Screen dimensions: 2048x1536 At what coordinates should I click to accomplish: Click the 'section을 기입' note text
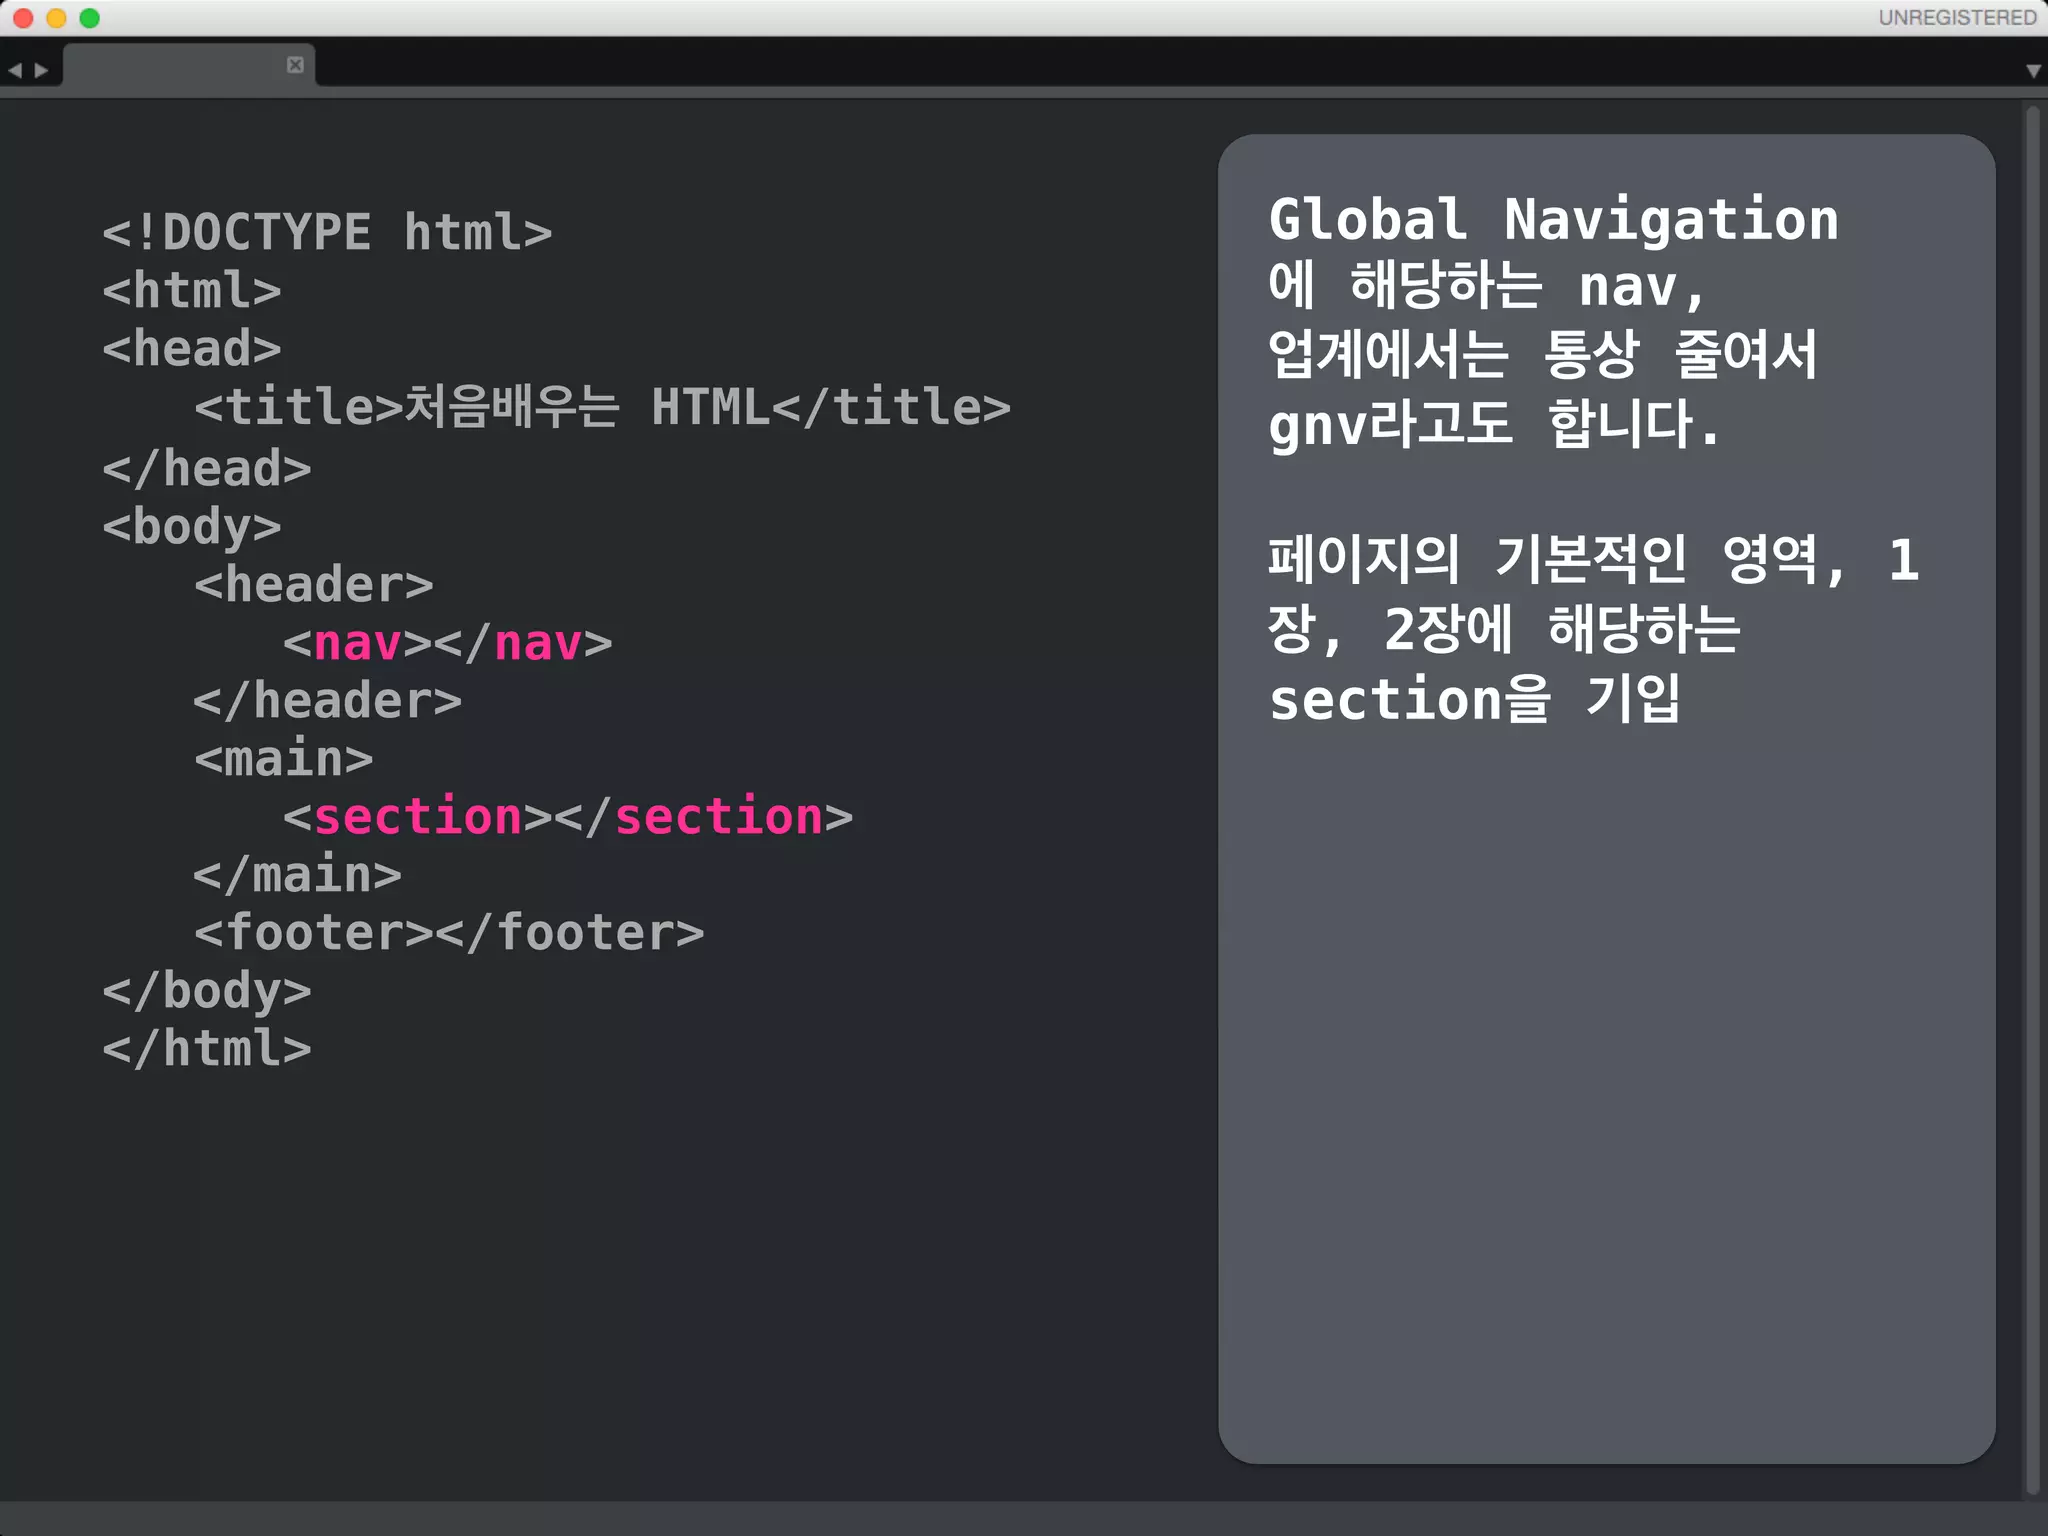coord(1476,699)
